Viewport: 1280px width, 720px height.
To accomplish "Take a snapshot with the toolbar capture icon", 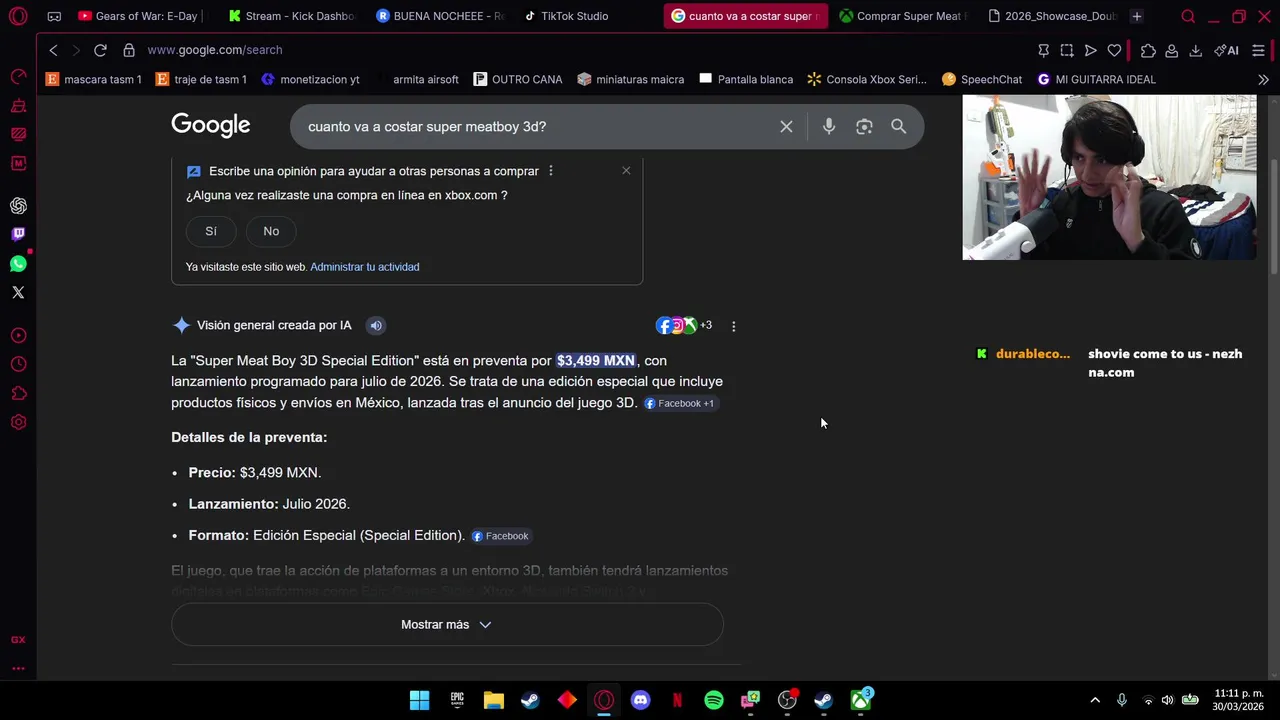I will 1067,51.
